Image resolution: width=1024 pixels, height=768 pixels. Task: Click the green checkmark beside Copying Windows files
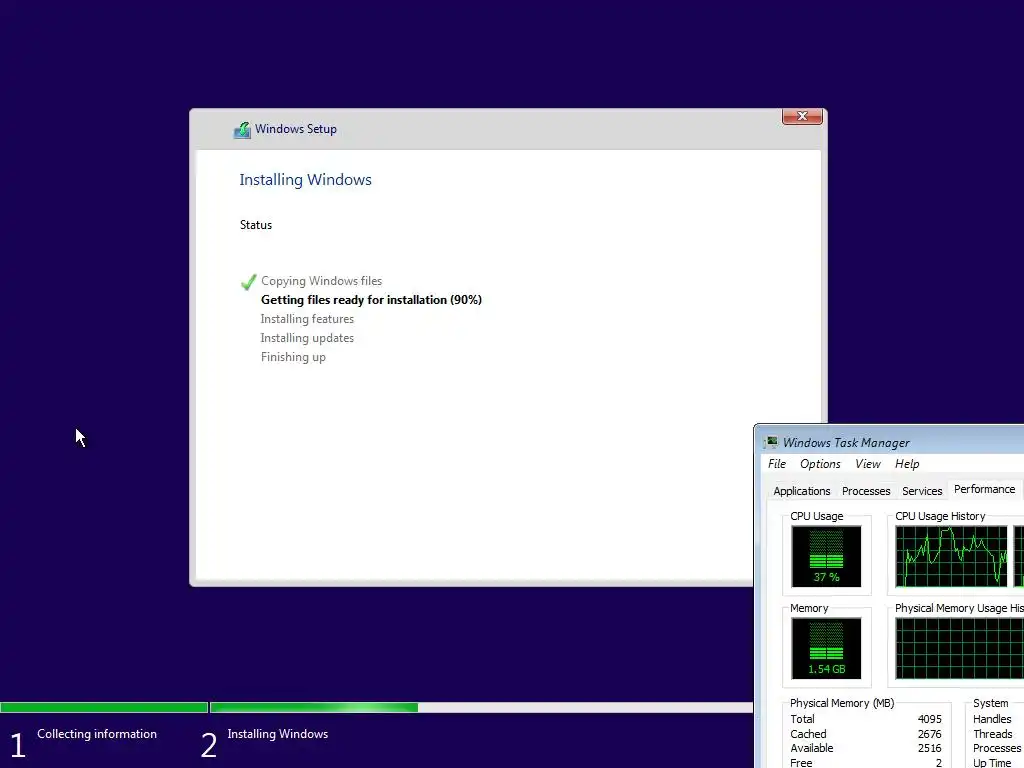248,281
